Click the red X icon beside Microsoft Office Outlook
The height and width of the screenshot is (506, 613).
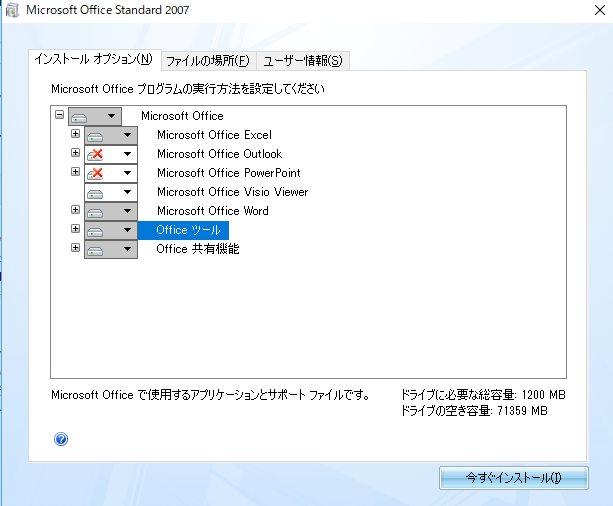(96, 154)
